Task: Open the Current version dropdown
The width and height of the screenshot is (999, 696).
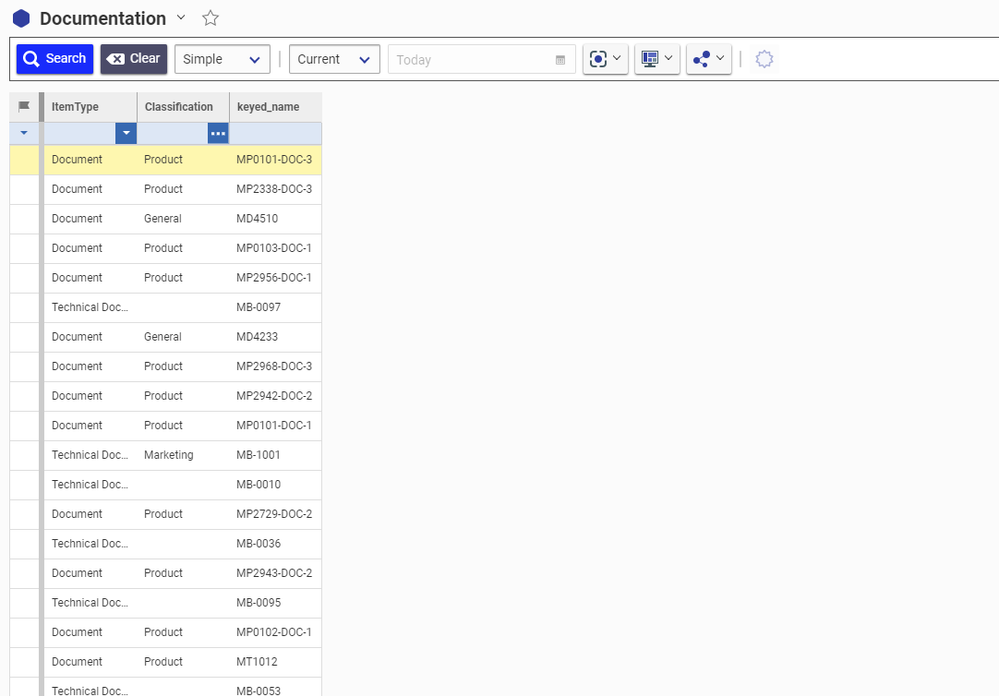Action: (334, 59)
